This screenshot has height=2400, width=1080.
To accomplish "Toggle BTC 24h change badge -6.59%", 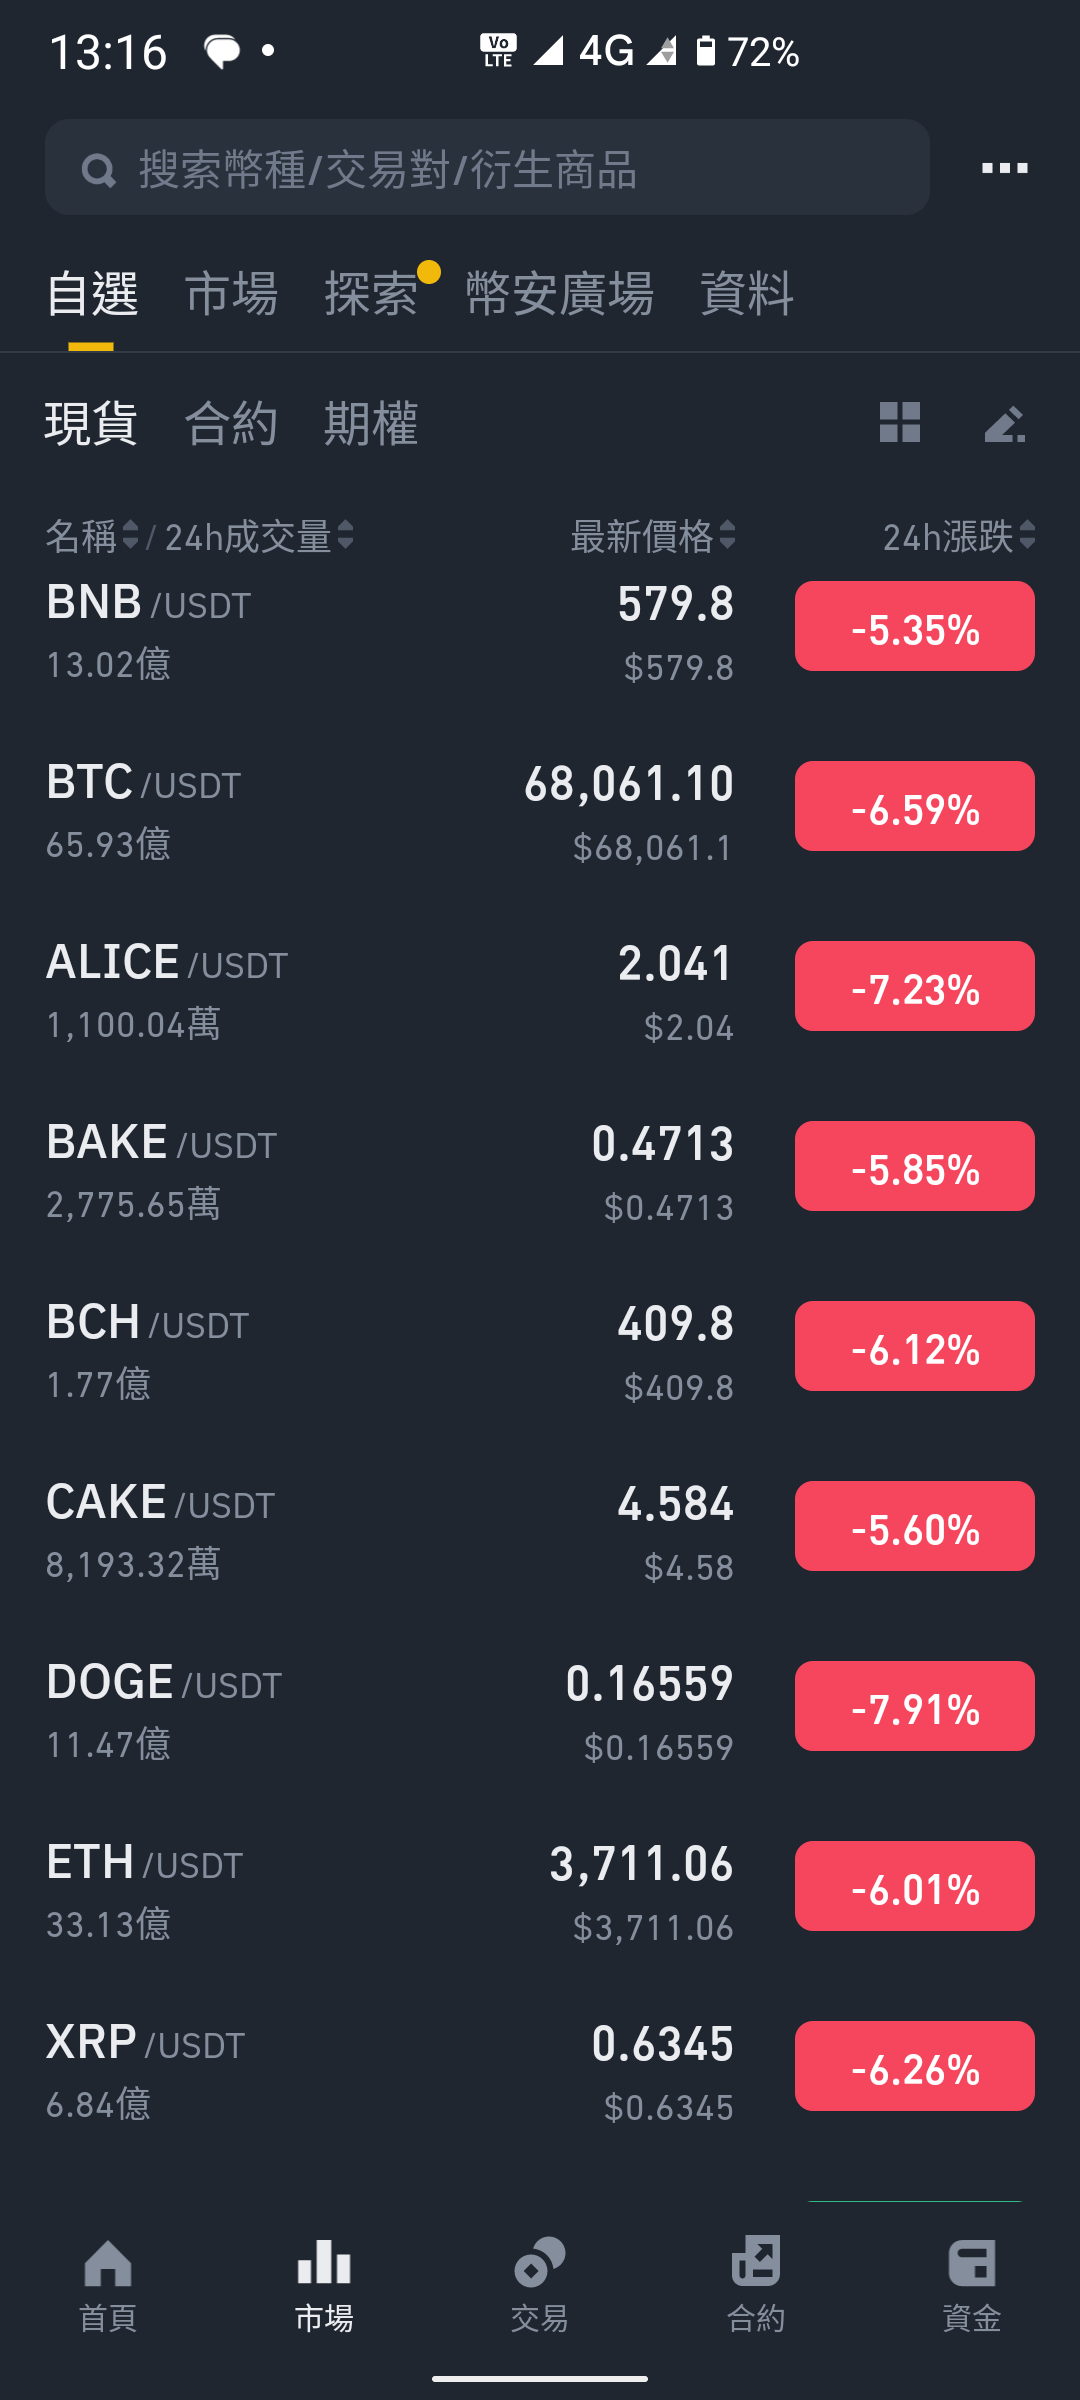I will tap(914, 806).
